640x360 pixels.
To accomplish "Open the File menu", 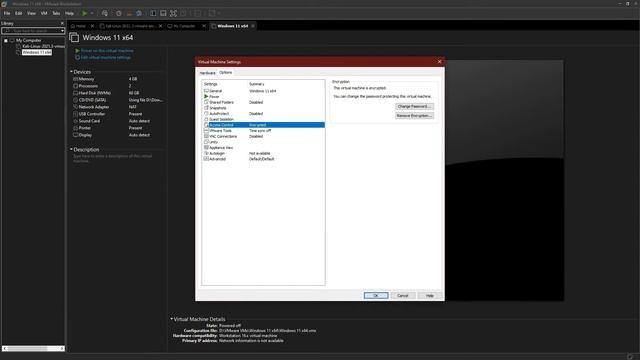I will tap(7, 13).
